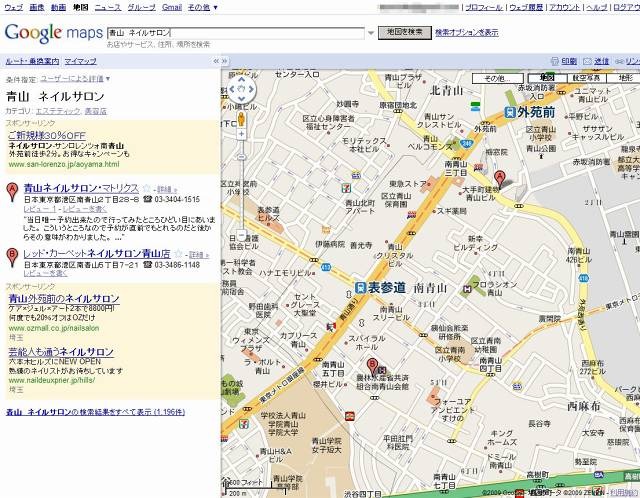Screen dimensions: 640x498
Task: Click the red B pin in the results list
Action: click(13, 258)
